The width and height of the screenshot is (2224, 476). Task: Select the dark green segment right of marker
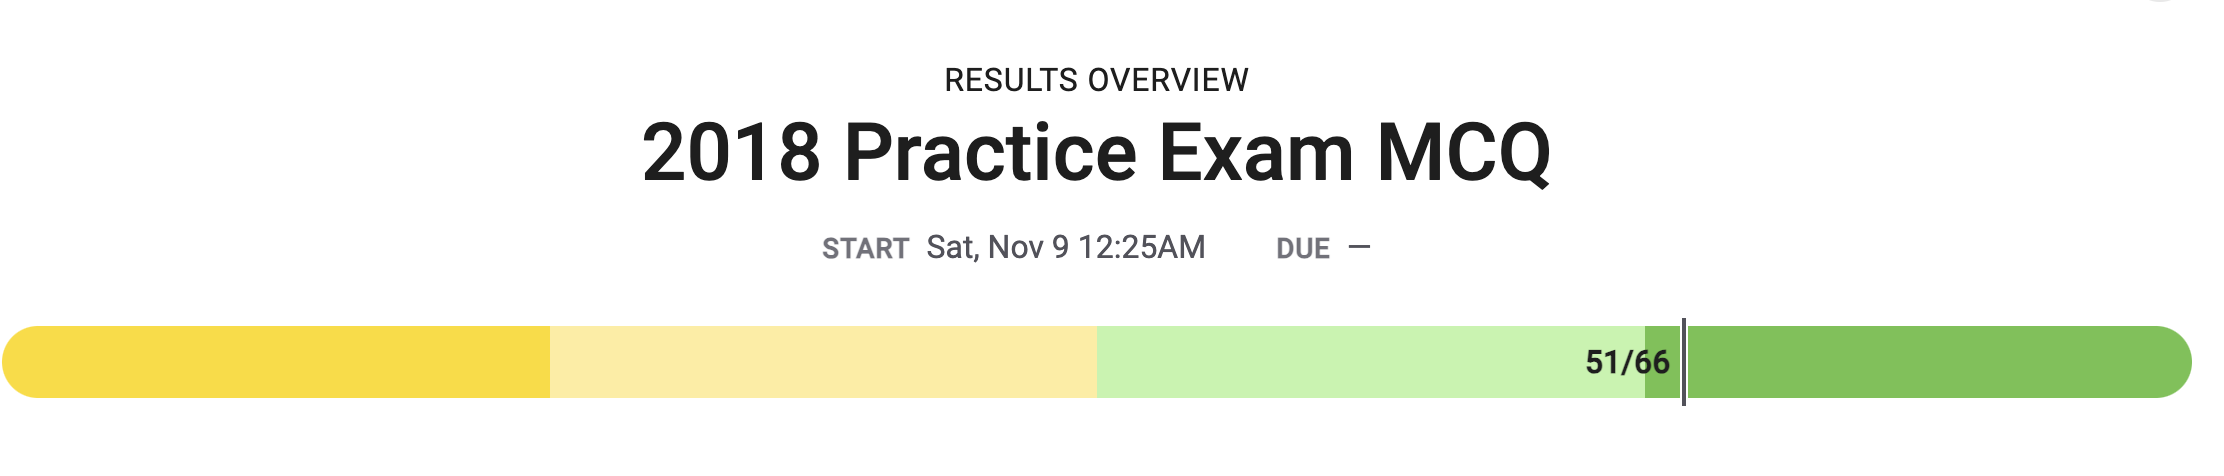(x=1938, y=362)
